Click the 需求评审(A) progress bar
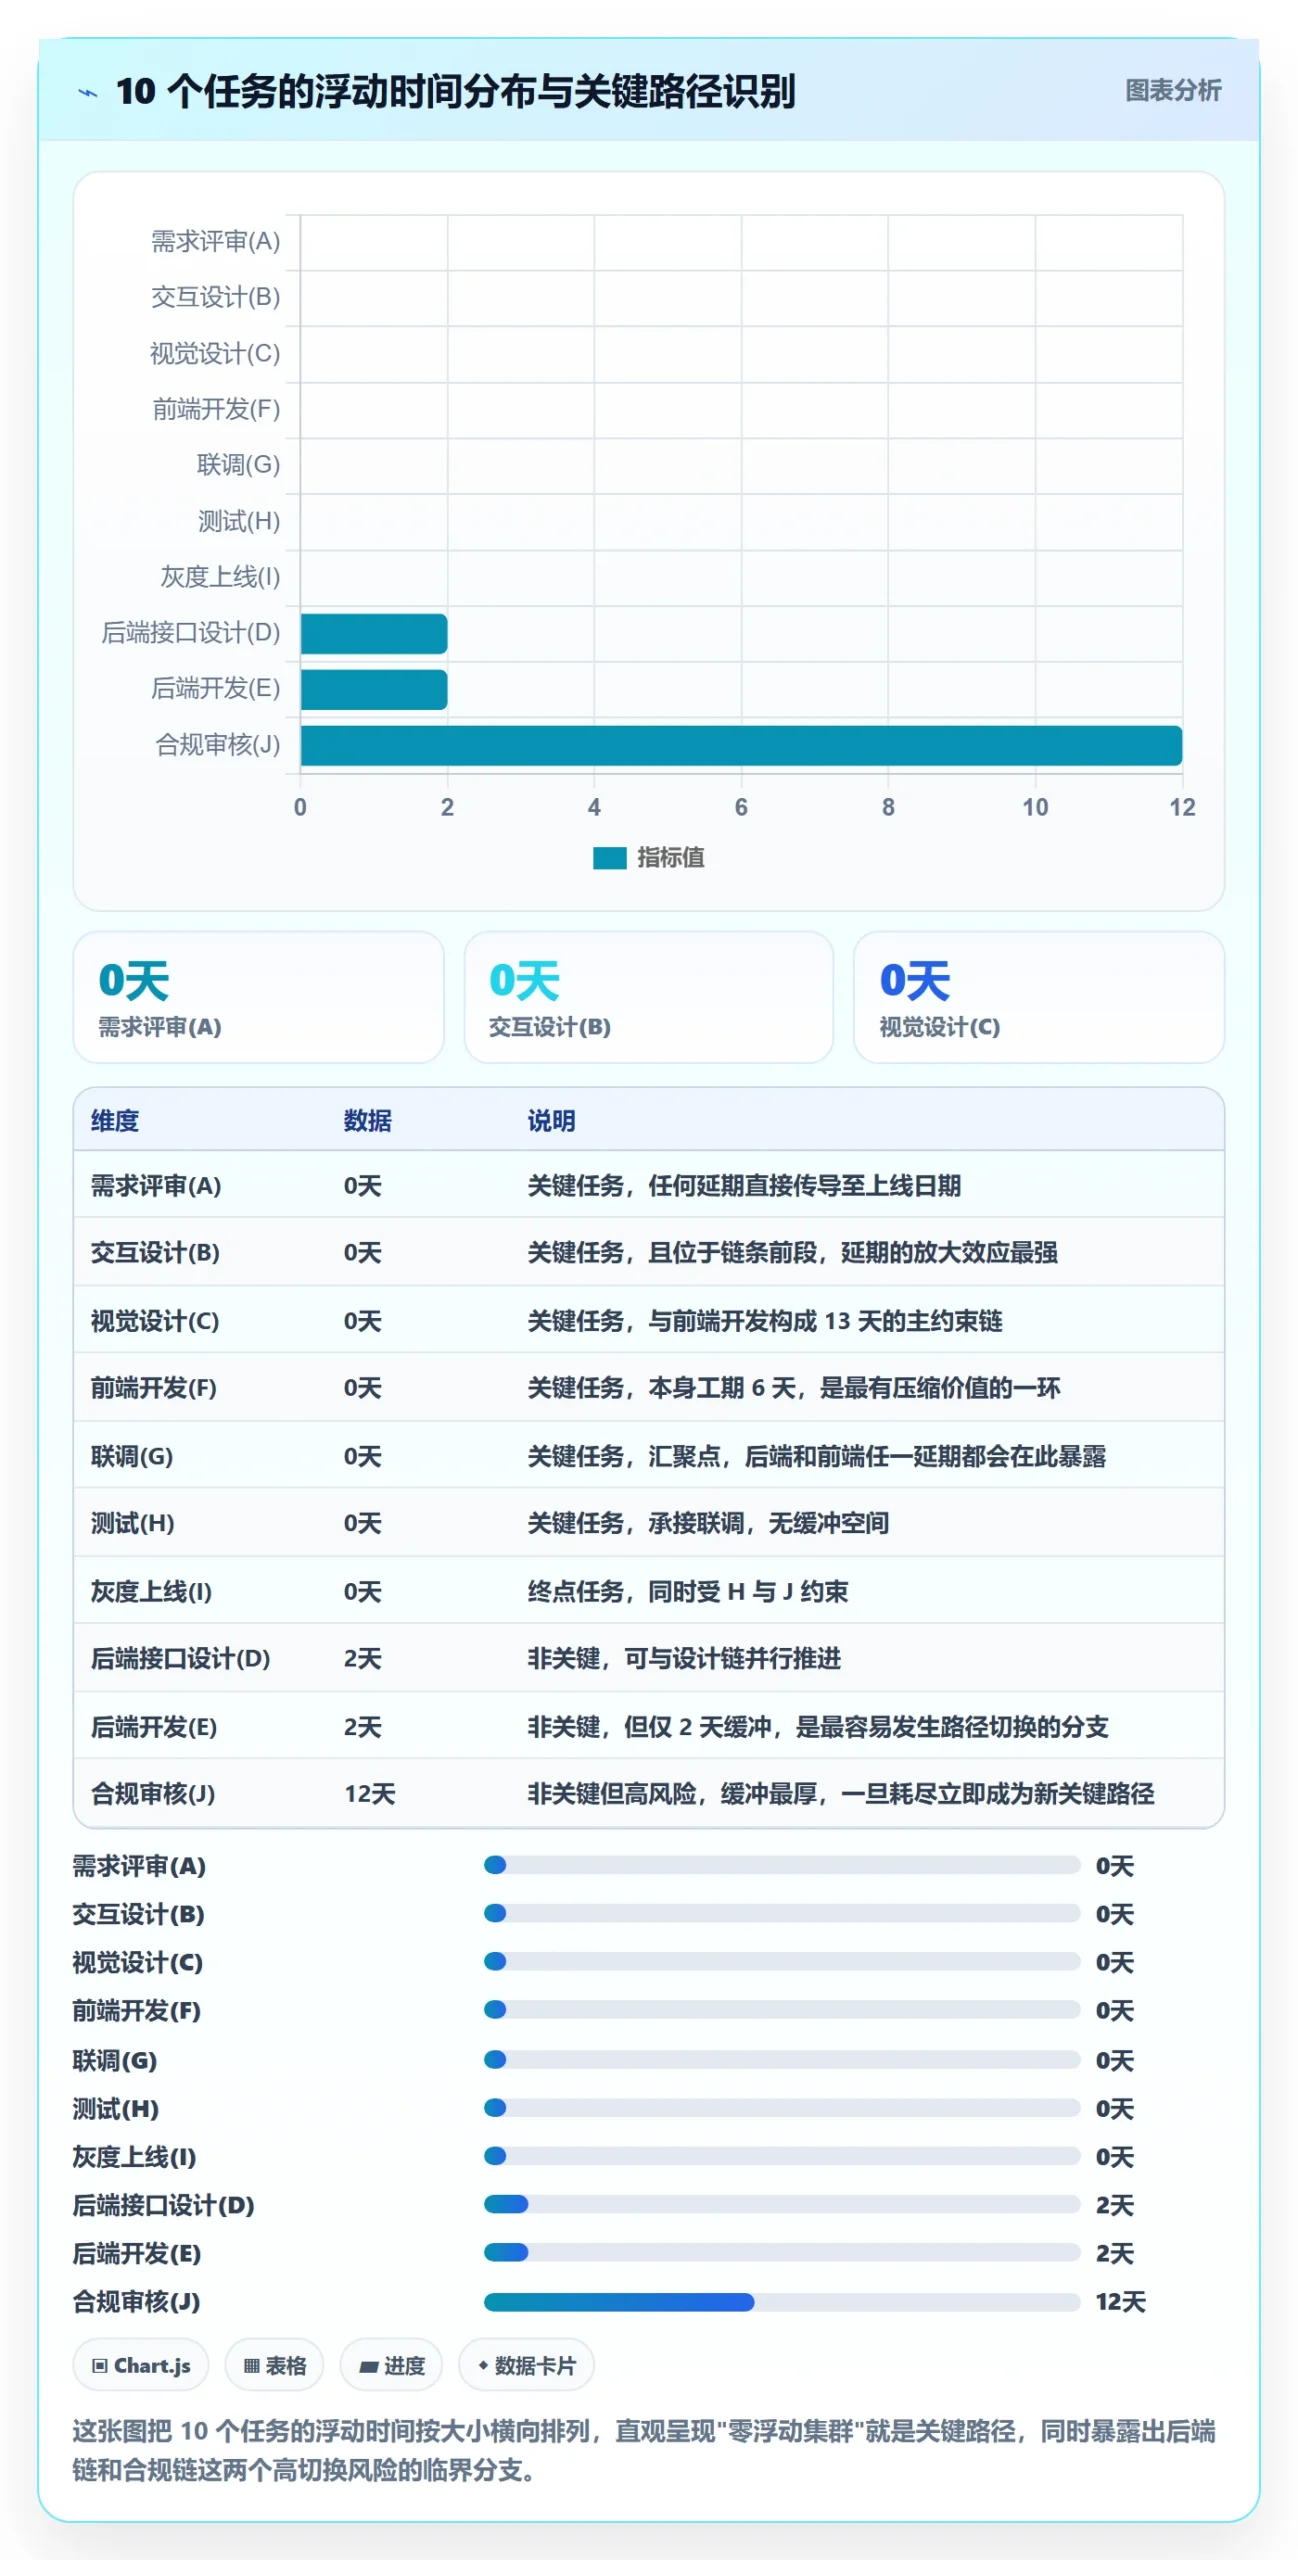The height and width of the screenshot is (2560, 1298). 781,1864
